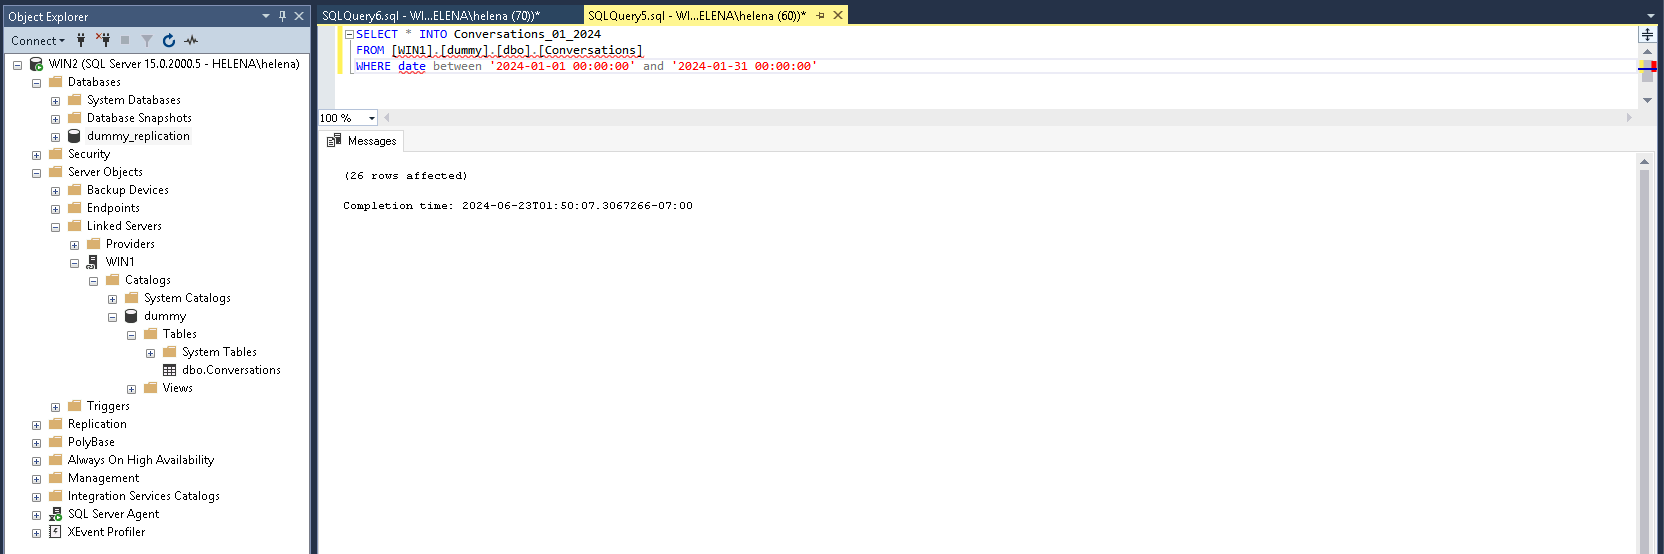Screen dimensions: 1664x554
Task: Open the Activity Monitor icon
Action: (191, 40)
